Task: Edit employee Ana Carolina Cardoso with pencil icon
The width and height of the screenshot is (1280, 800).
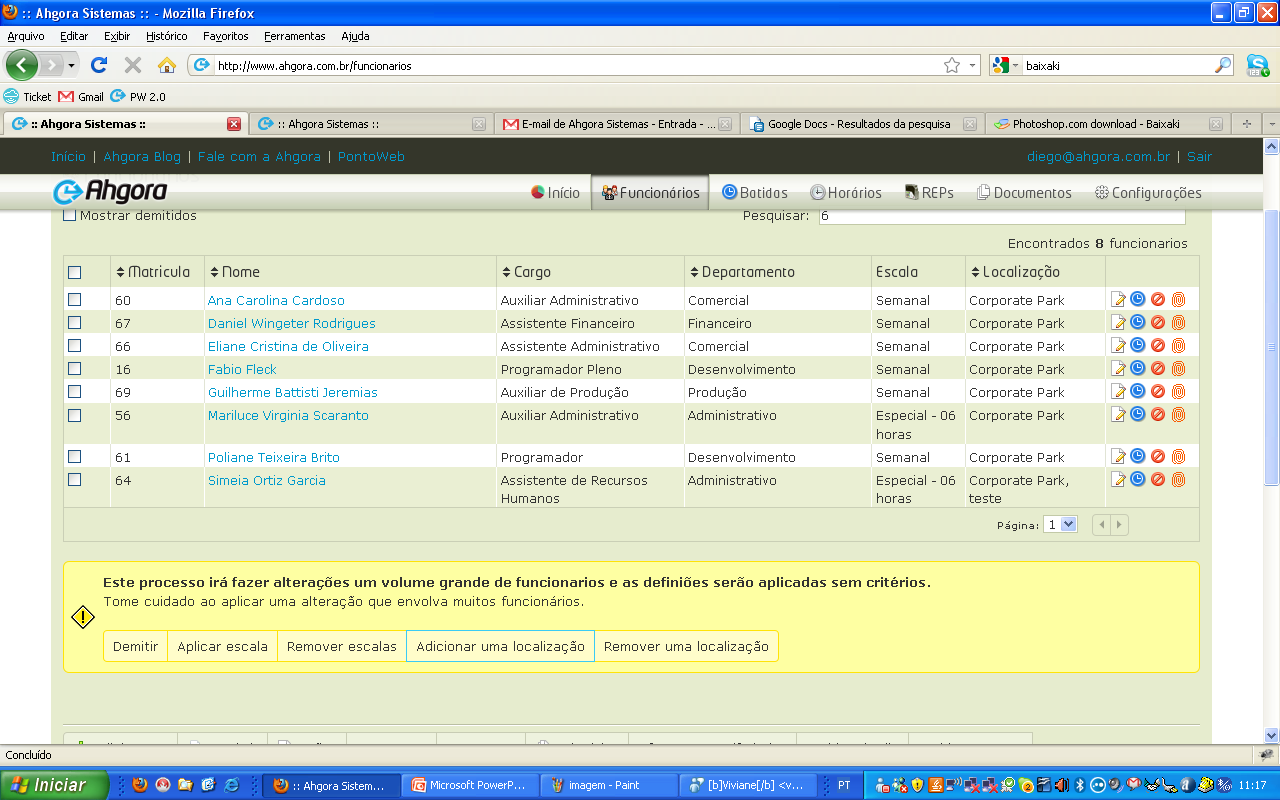Action: 1119,300
